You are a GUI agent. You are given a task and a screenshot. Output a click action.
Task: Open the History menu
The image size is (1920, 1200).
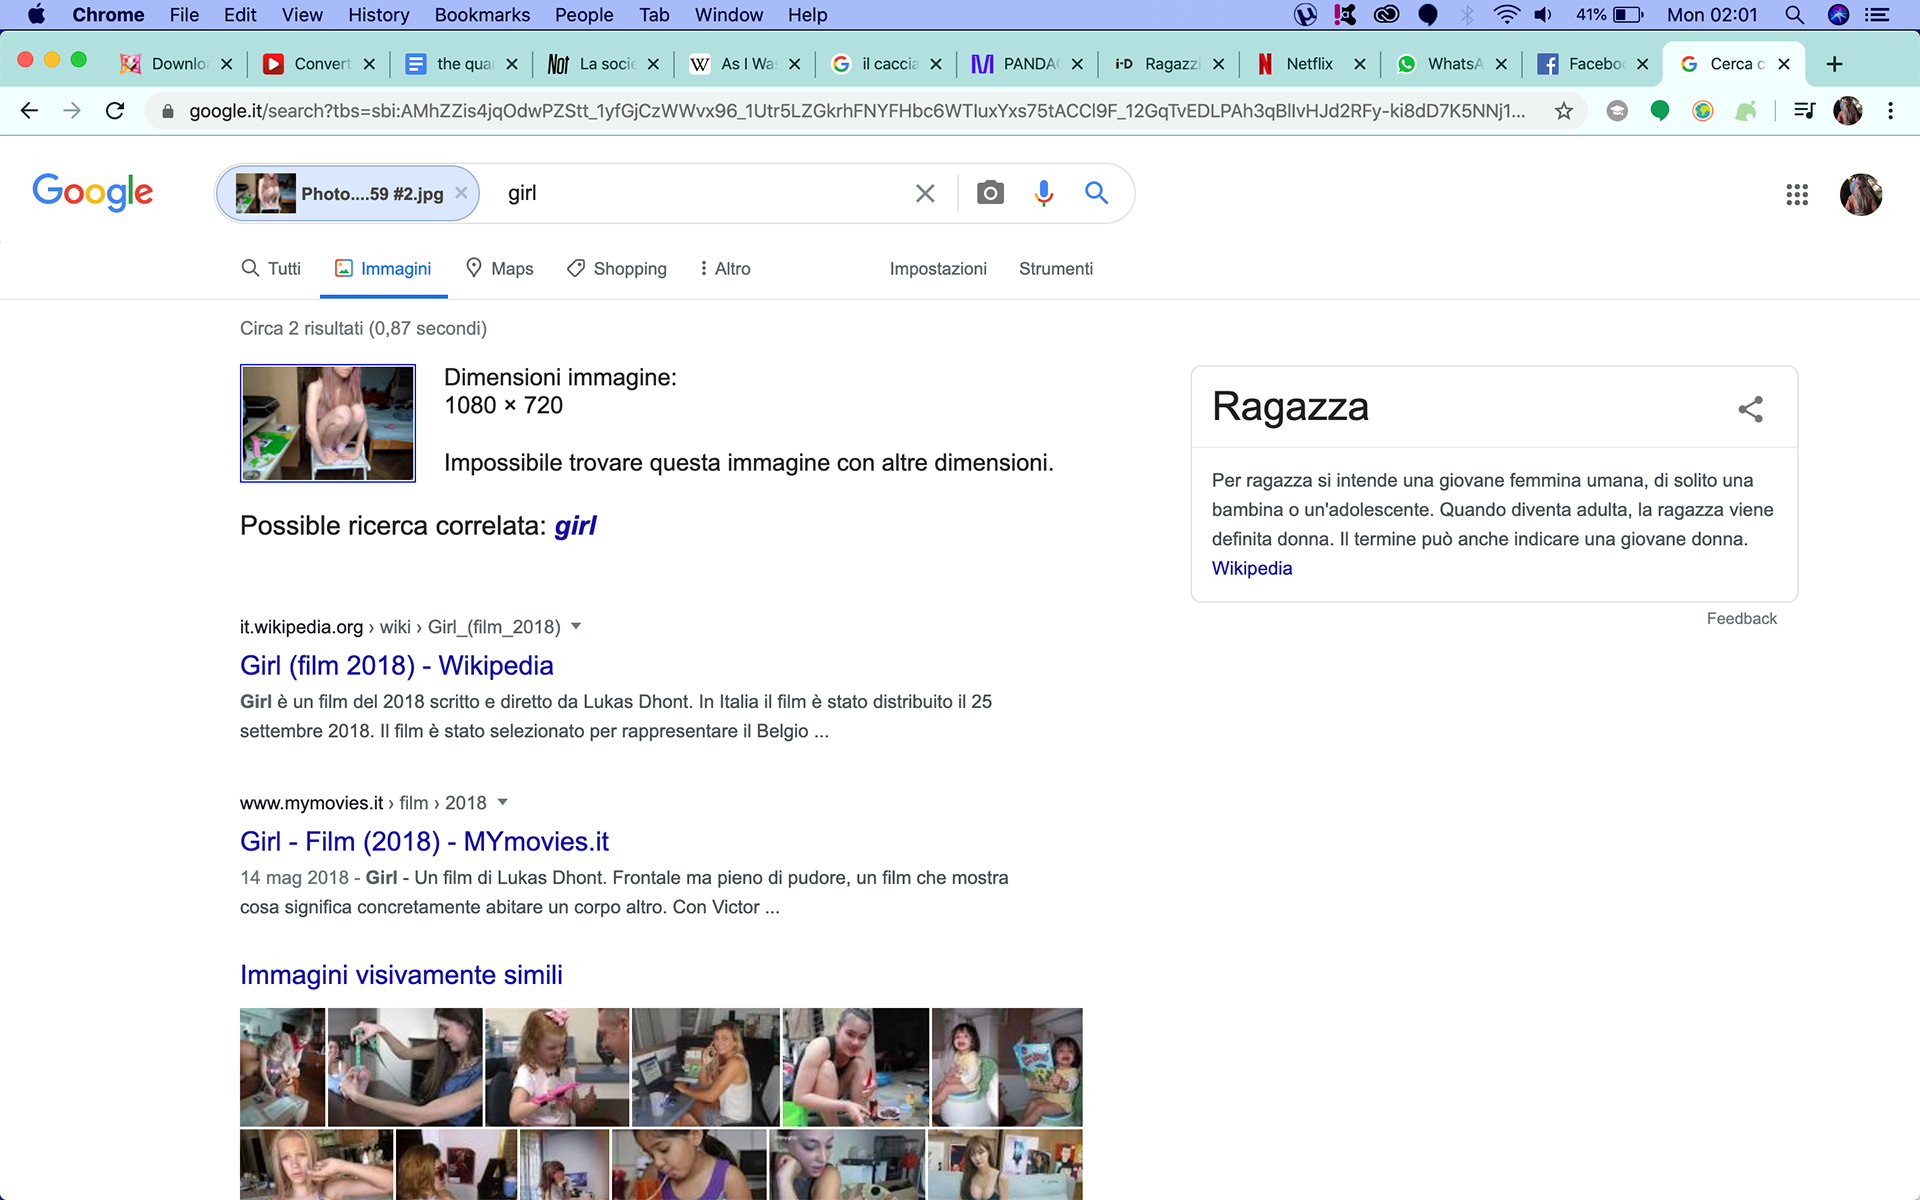click(379, 15)
